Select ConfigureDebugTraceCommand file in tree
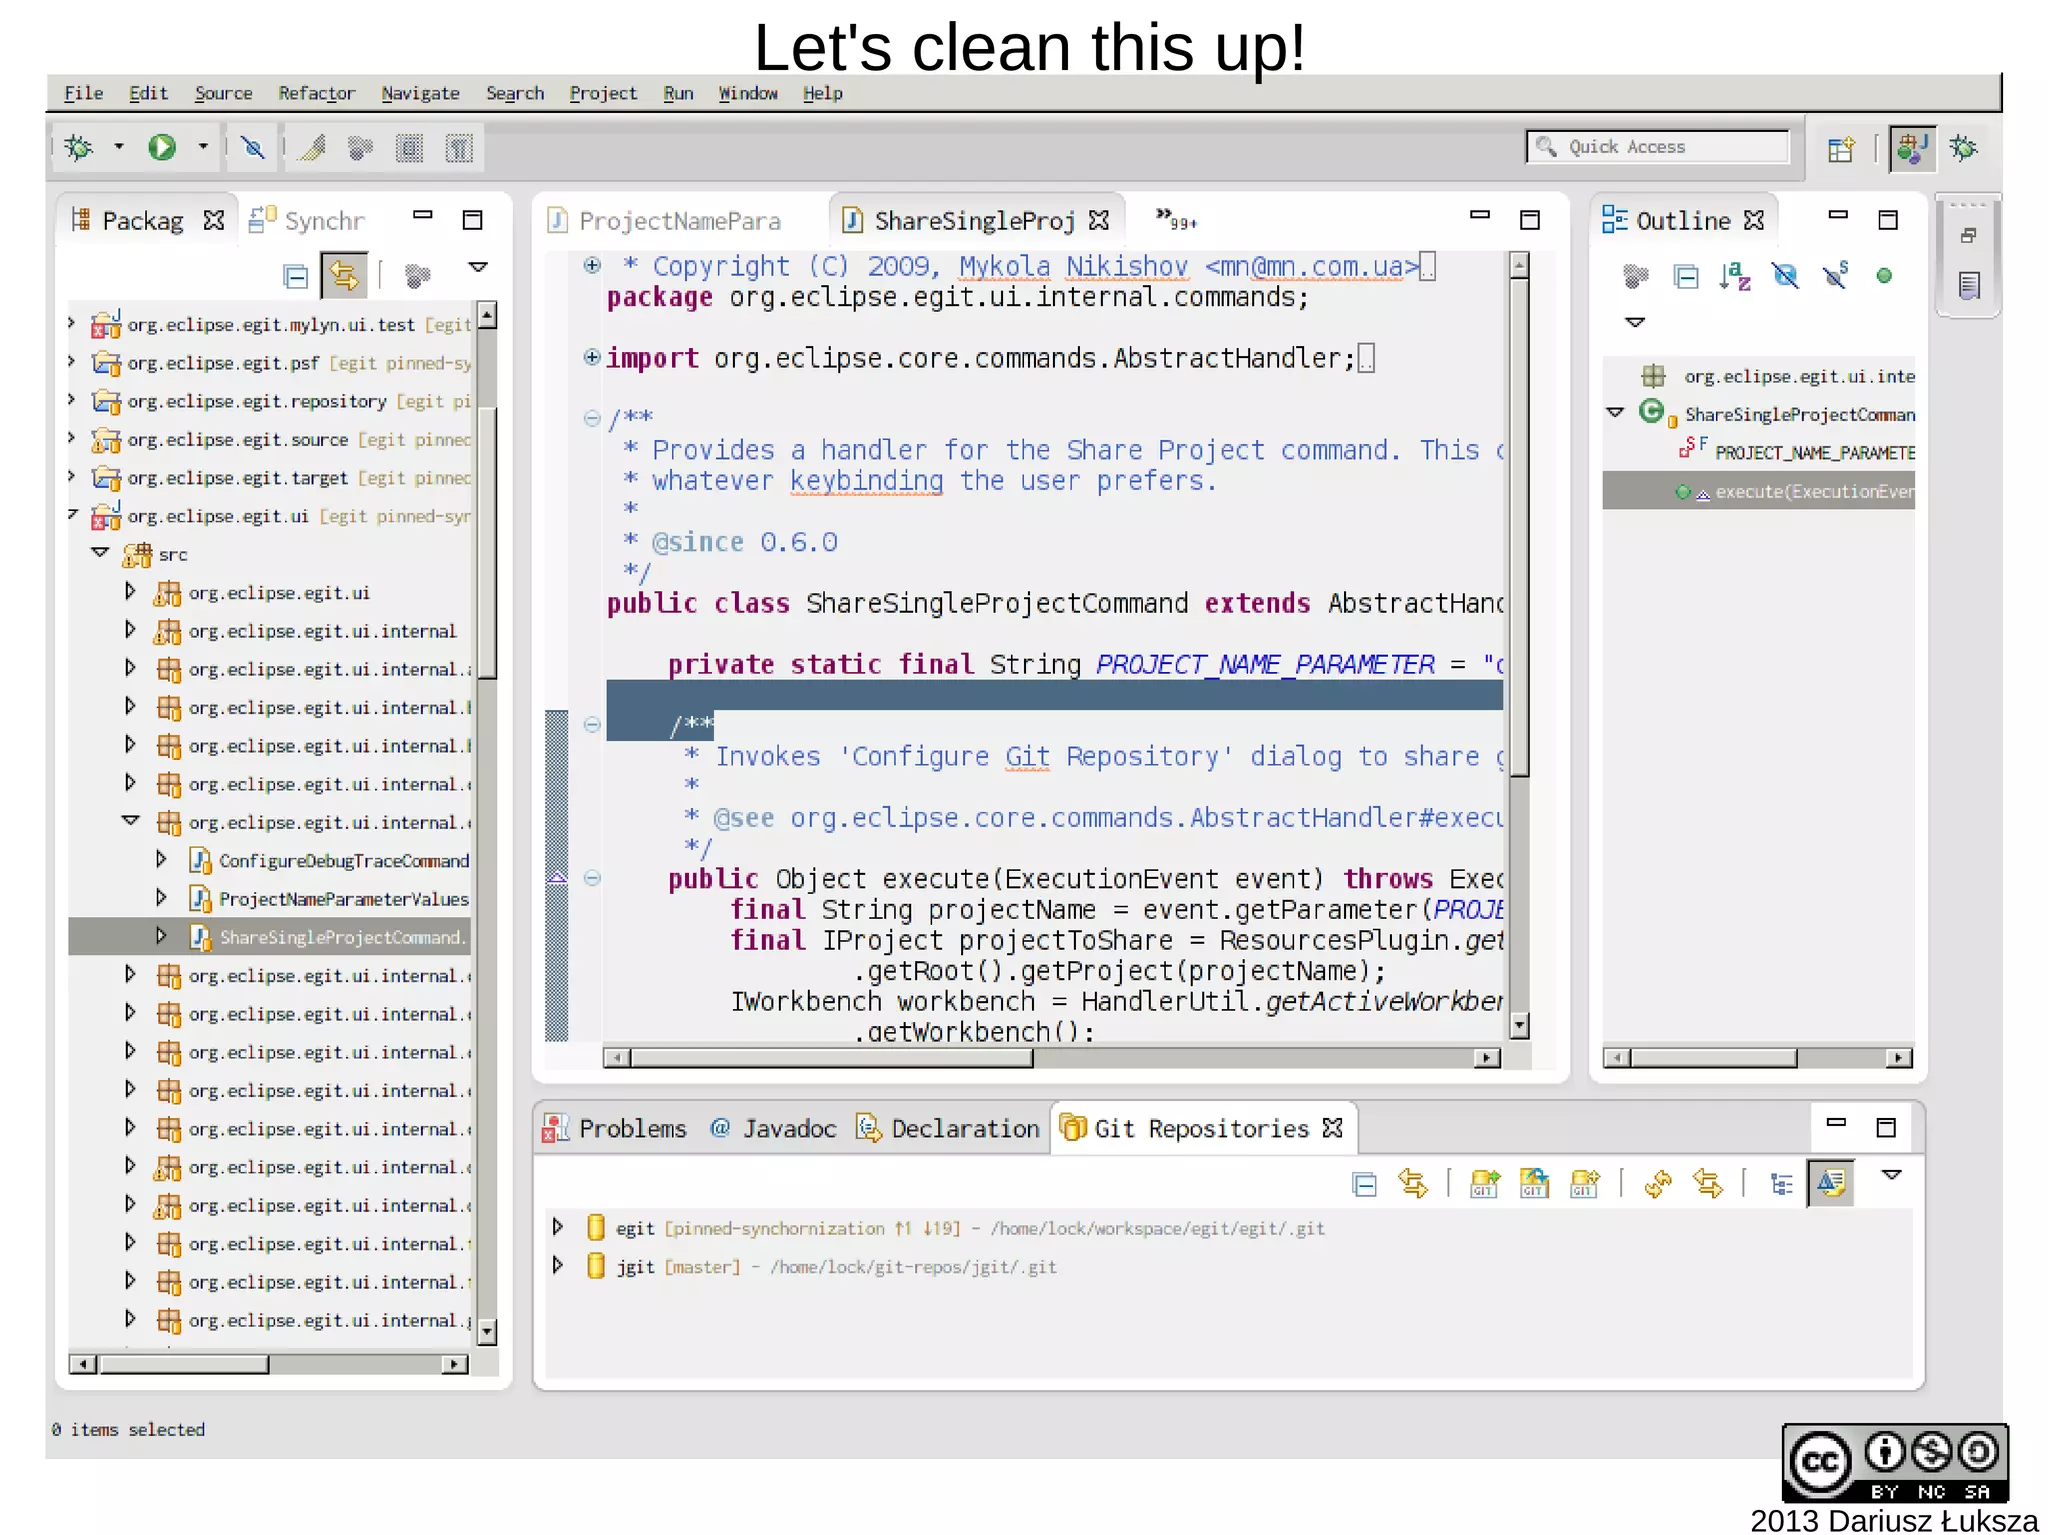This screenshot has height=1535, width=2048. 343,861
